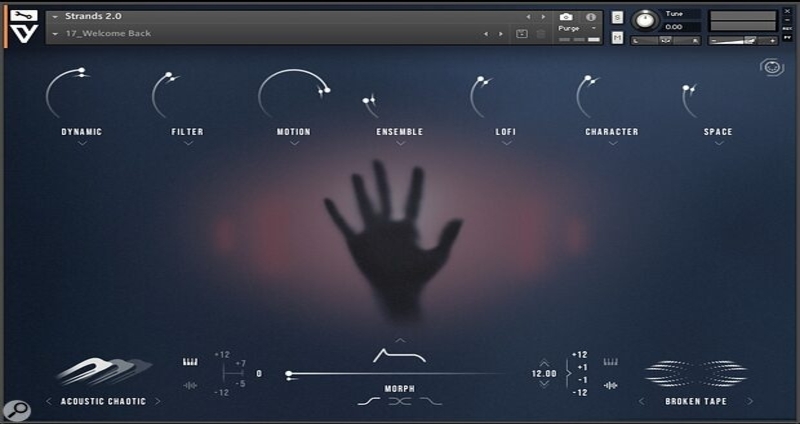Click the Kontakt pan slider
The image size is (800, 424).
(666, 41)
